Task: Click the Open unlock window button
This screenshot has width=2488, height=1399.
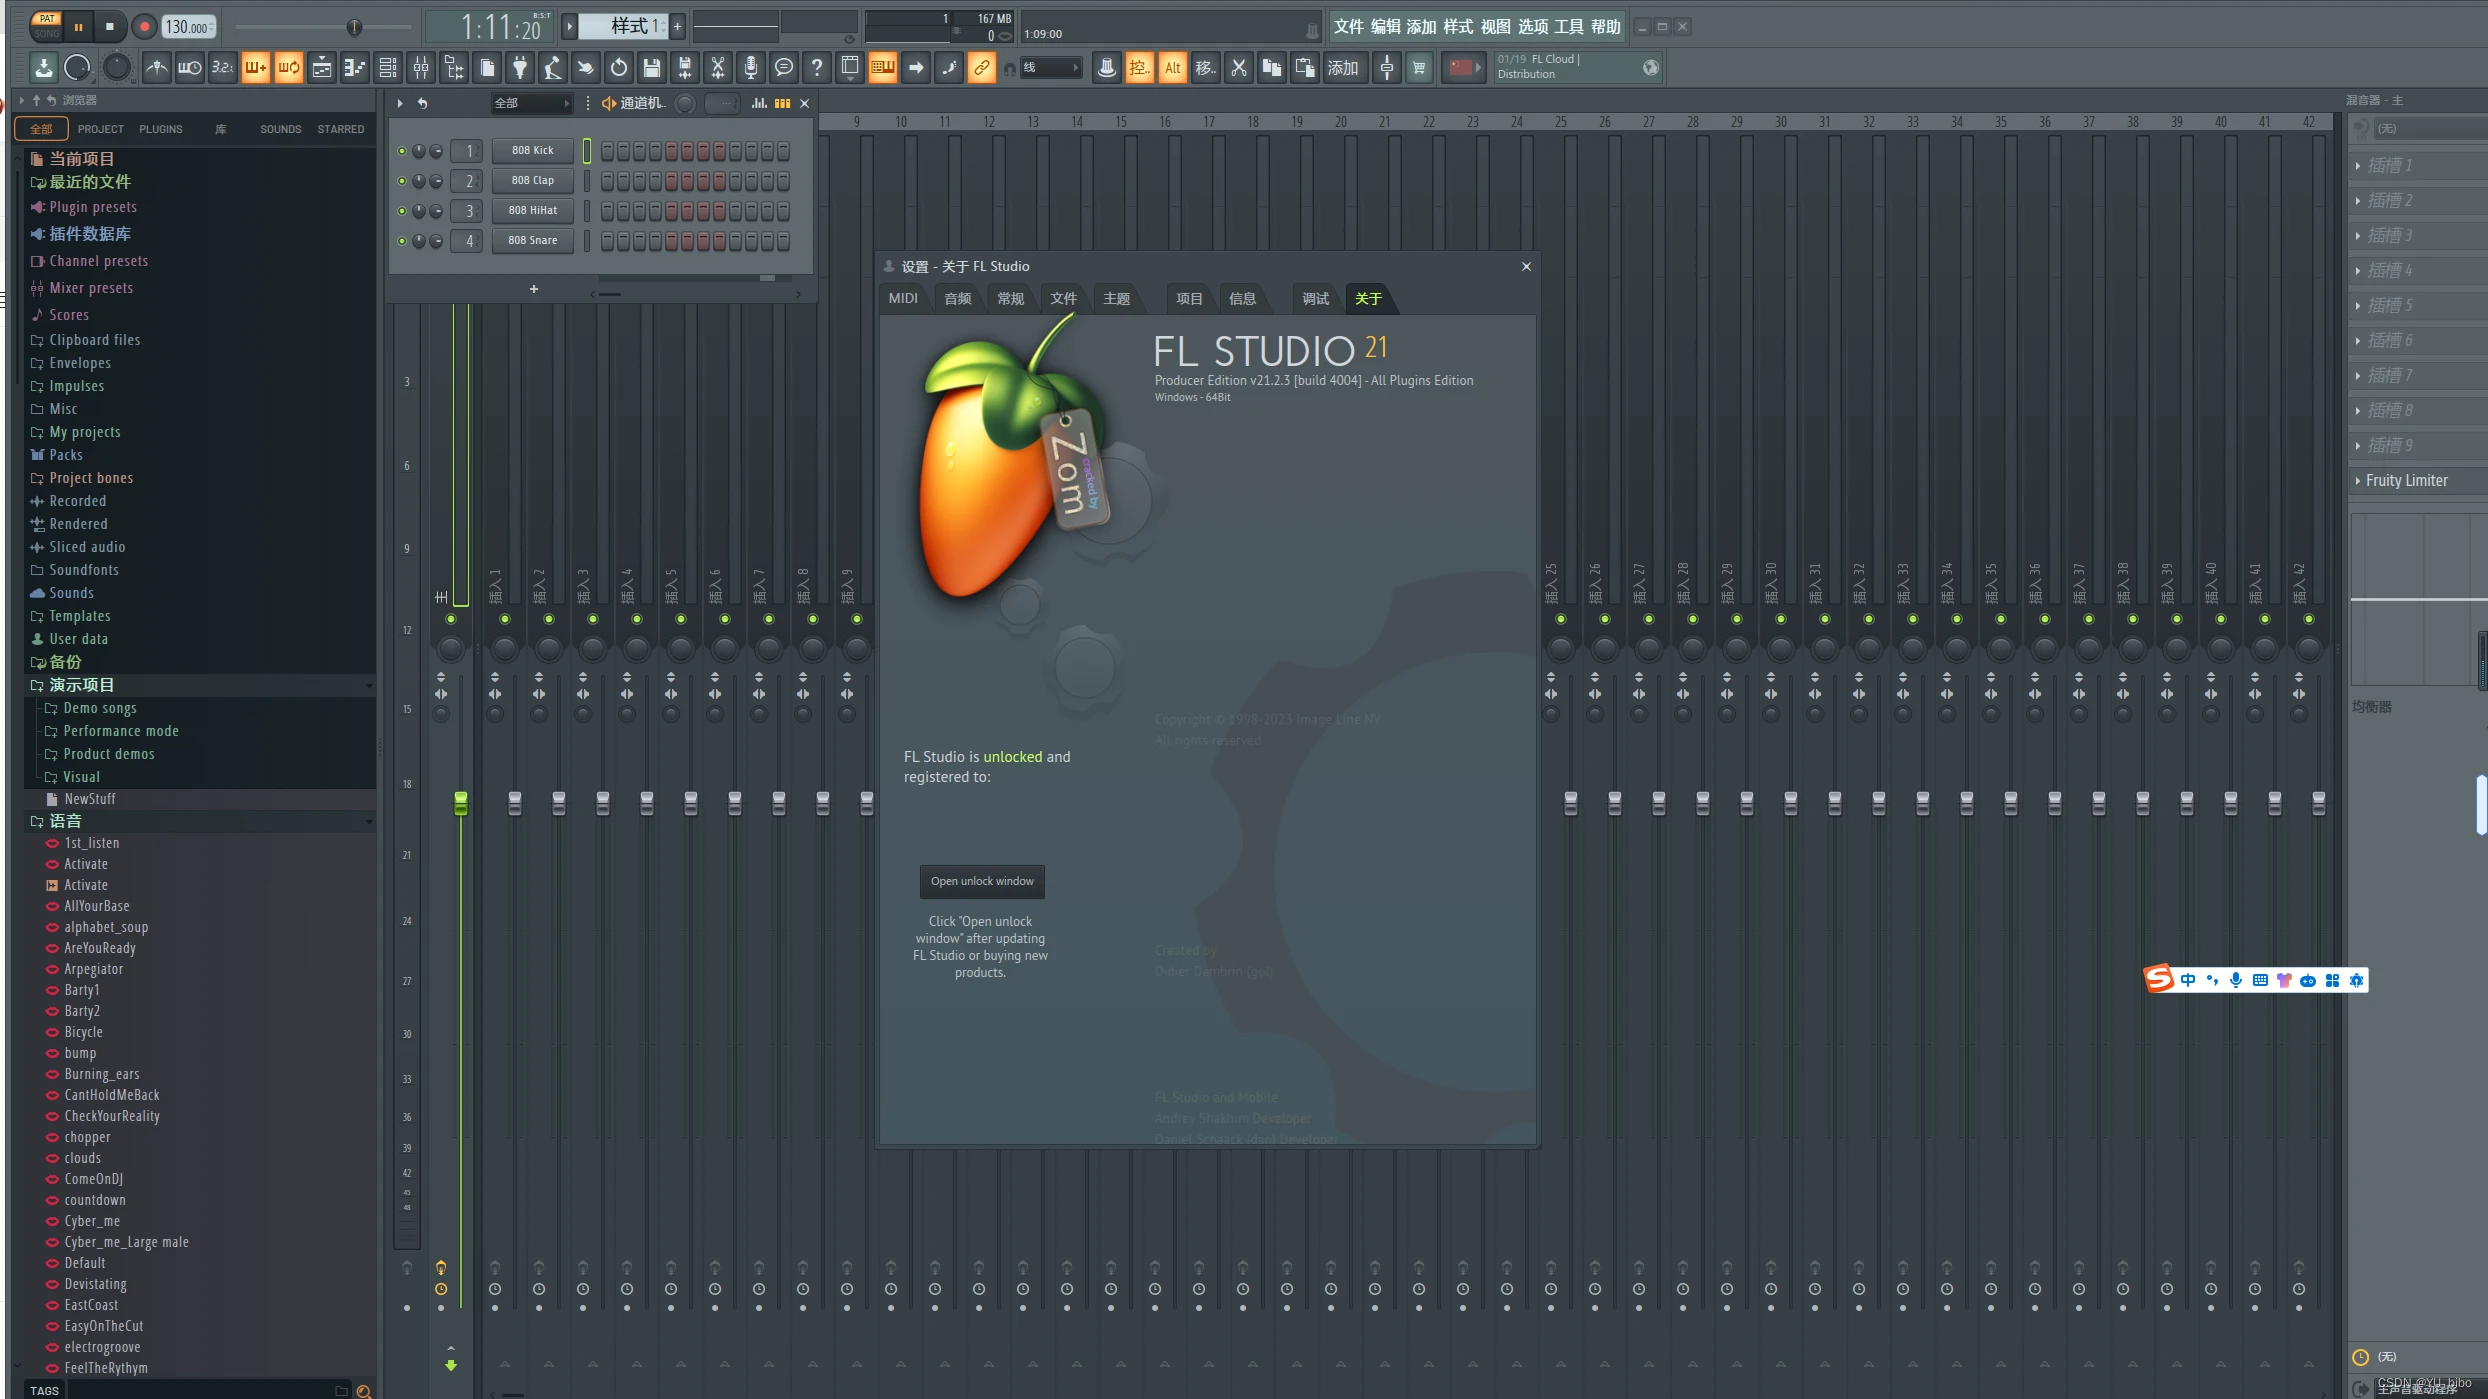Action: pos(982,881)
